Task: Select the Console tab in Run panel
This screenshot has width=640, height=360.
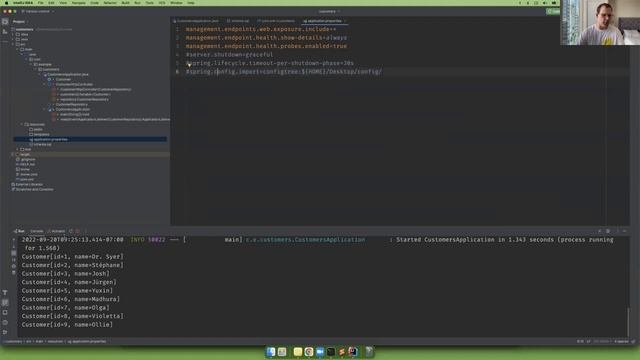Action: point(36,231)
